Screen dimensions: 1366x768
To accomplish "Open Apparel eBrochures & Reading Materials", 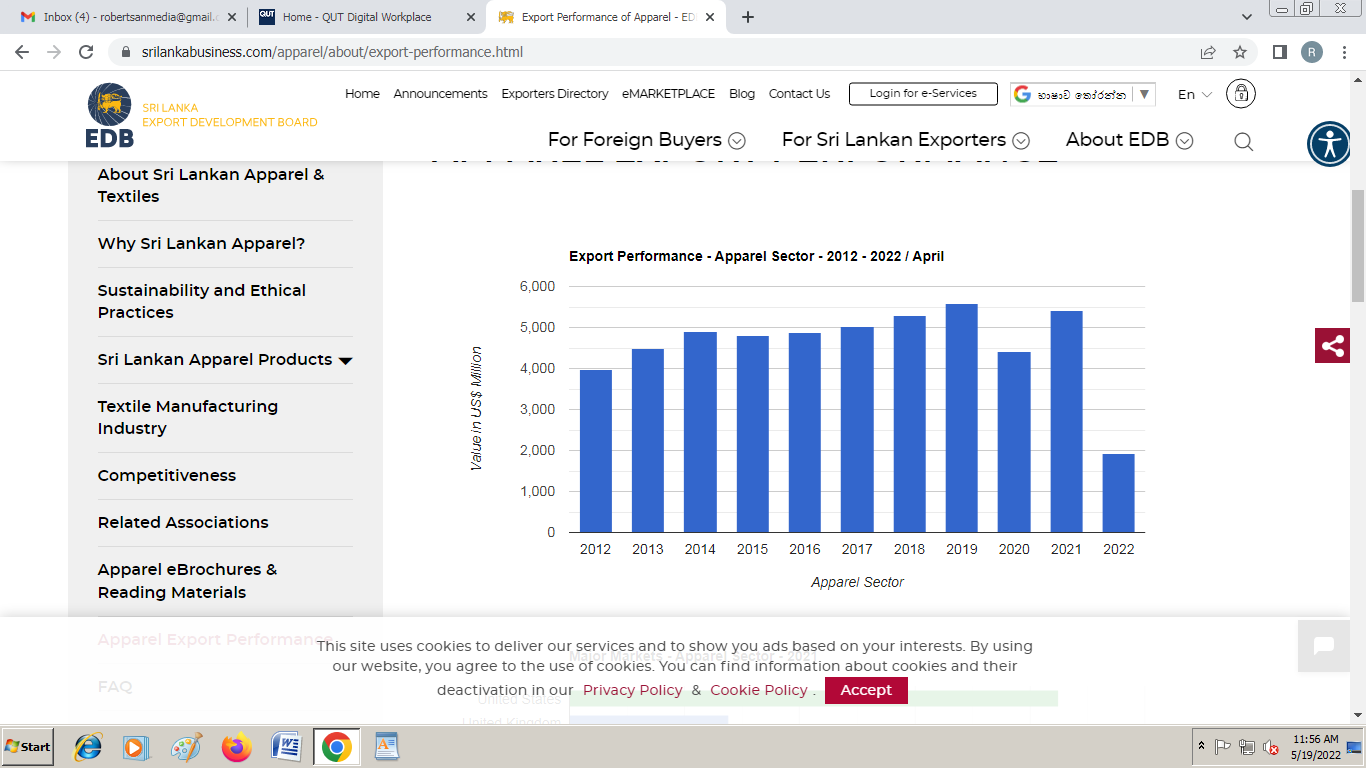I will 187,581.
